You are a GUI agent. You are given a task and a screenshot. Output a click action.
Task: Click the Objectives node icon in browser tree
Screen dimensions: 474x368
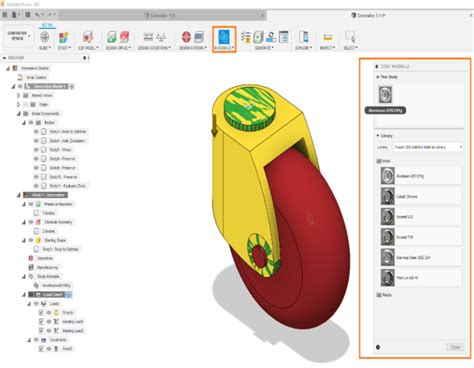[x=31, y=258]
